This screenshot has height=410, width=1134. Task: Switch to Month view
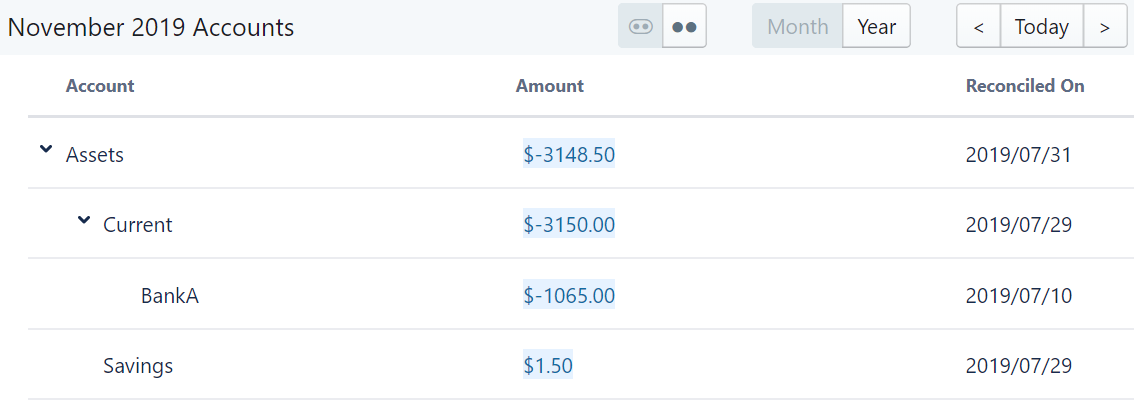click(797, 27)
